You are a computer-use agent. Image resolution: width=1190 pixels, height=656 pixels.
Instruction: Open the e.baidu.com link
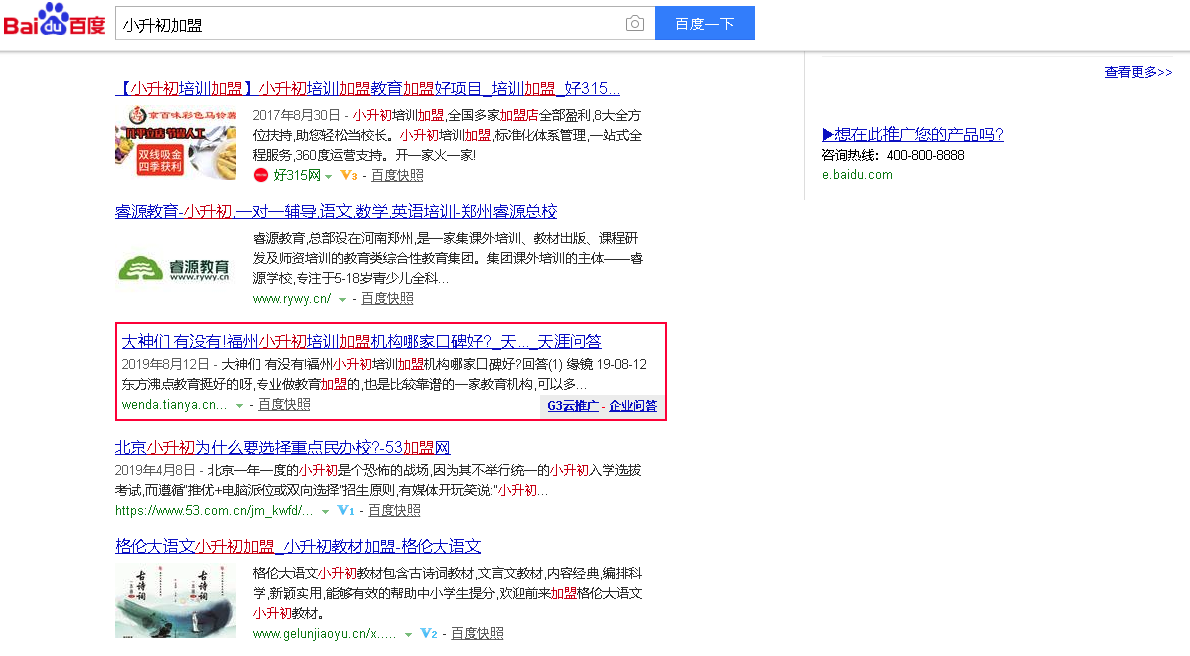[x=857, y=175]
